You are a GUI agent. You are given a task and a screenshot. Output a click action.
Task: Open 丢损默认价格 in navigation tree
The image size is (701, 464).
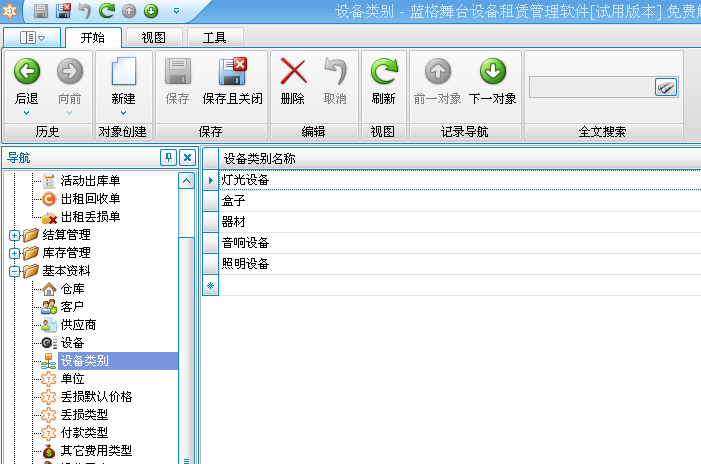pyautogui.click(x=96, y=397)
